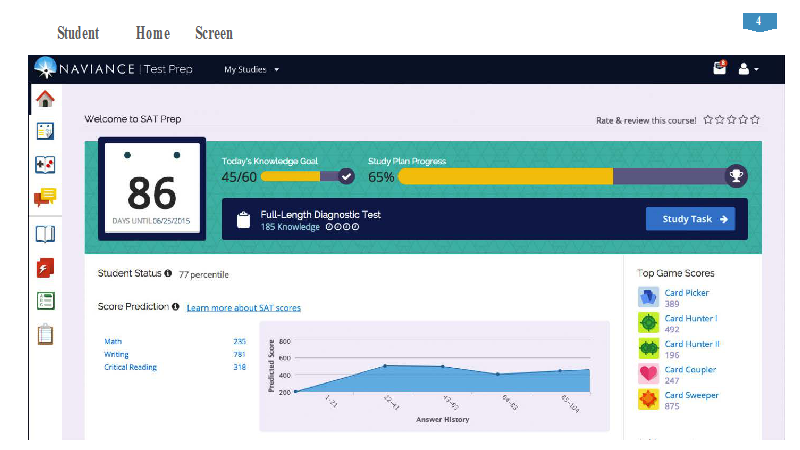This screenshot has height=450, width=800.
Task: Click the Card Sweeper game icon
Action: coord(648,399)
